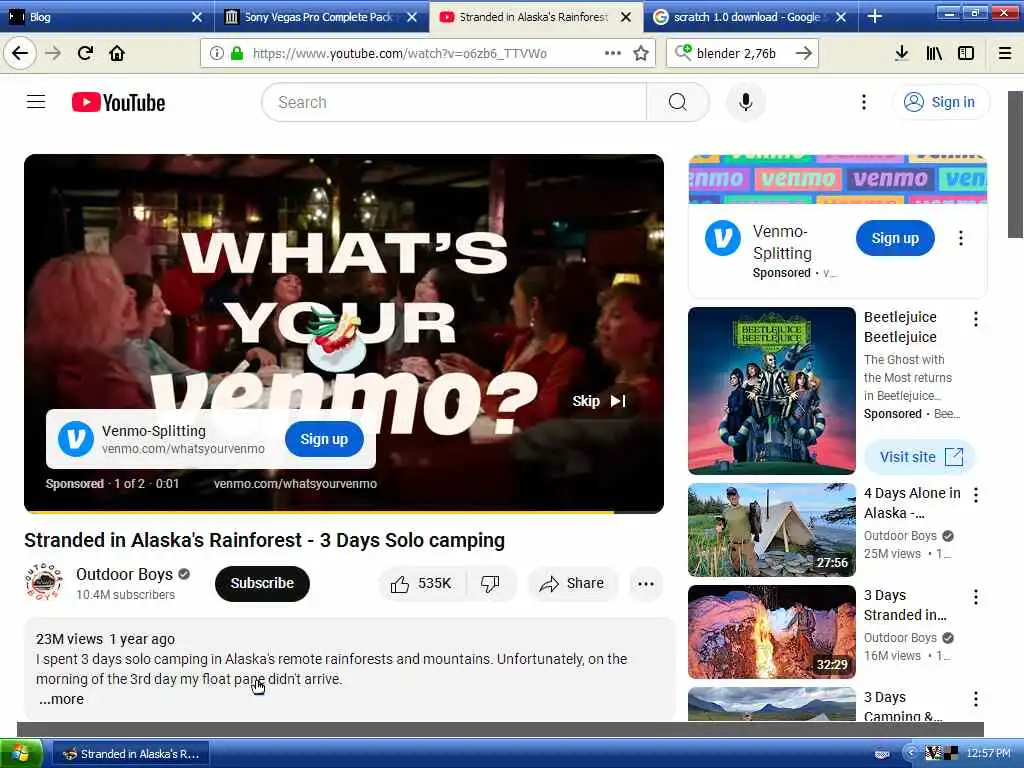Click Sign up on the video ad overlay
This screenshot has width=1024, height=768.
pos(324,439)
